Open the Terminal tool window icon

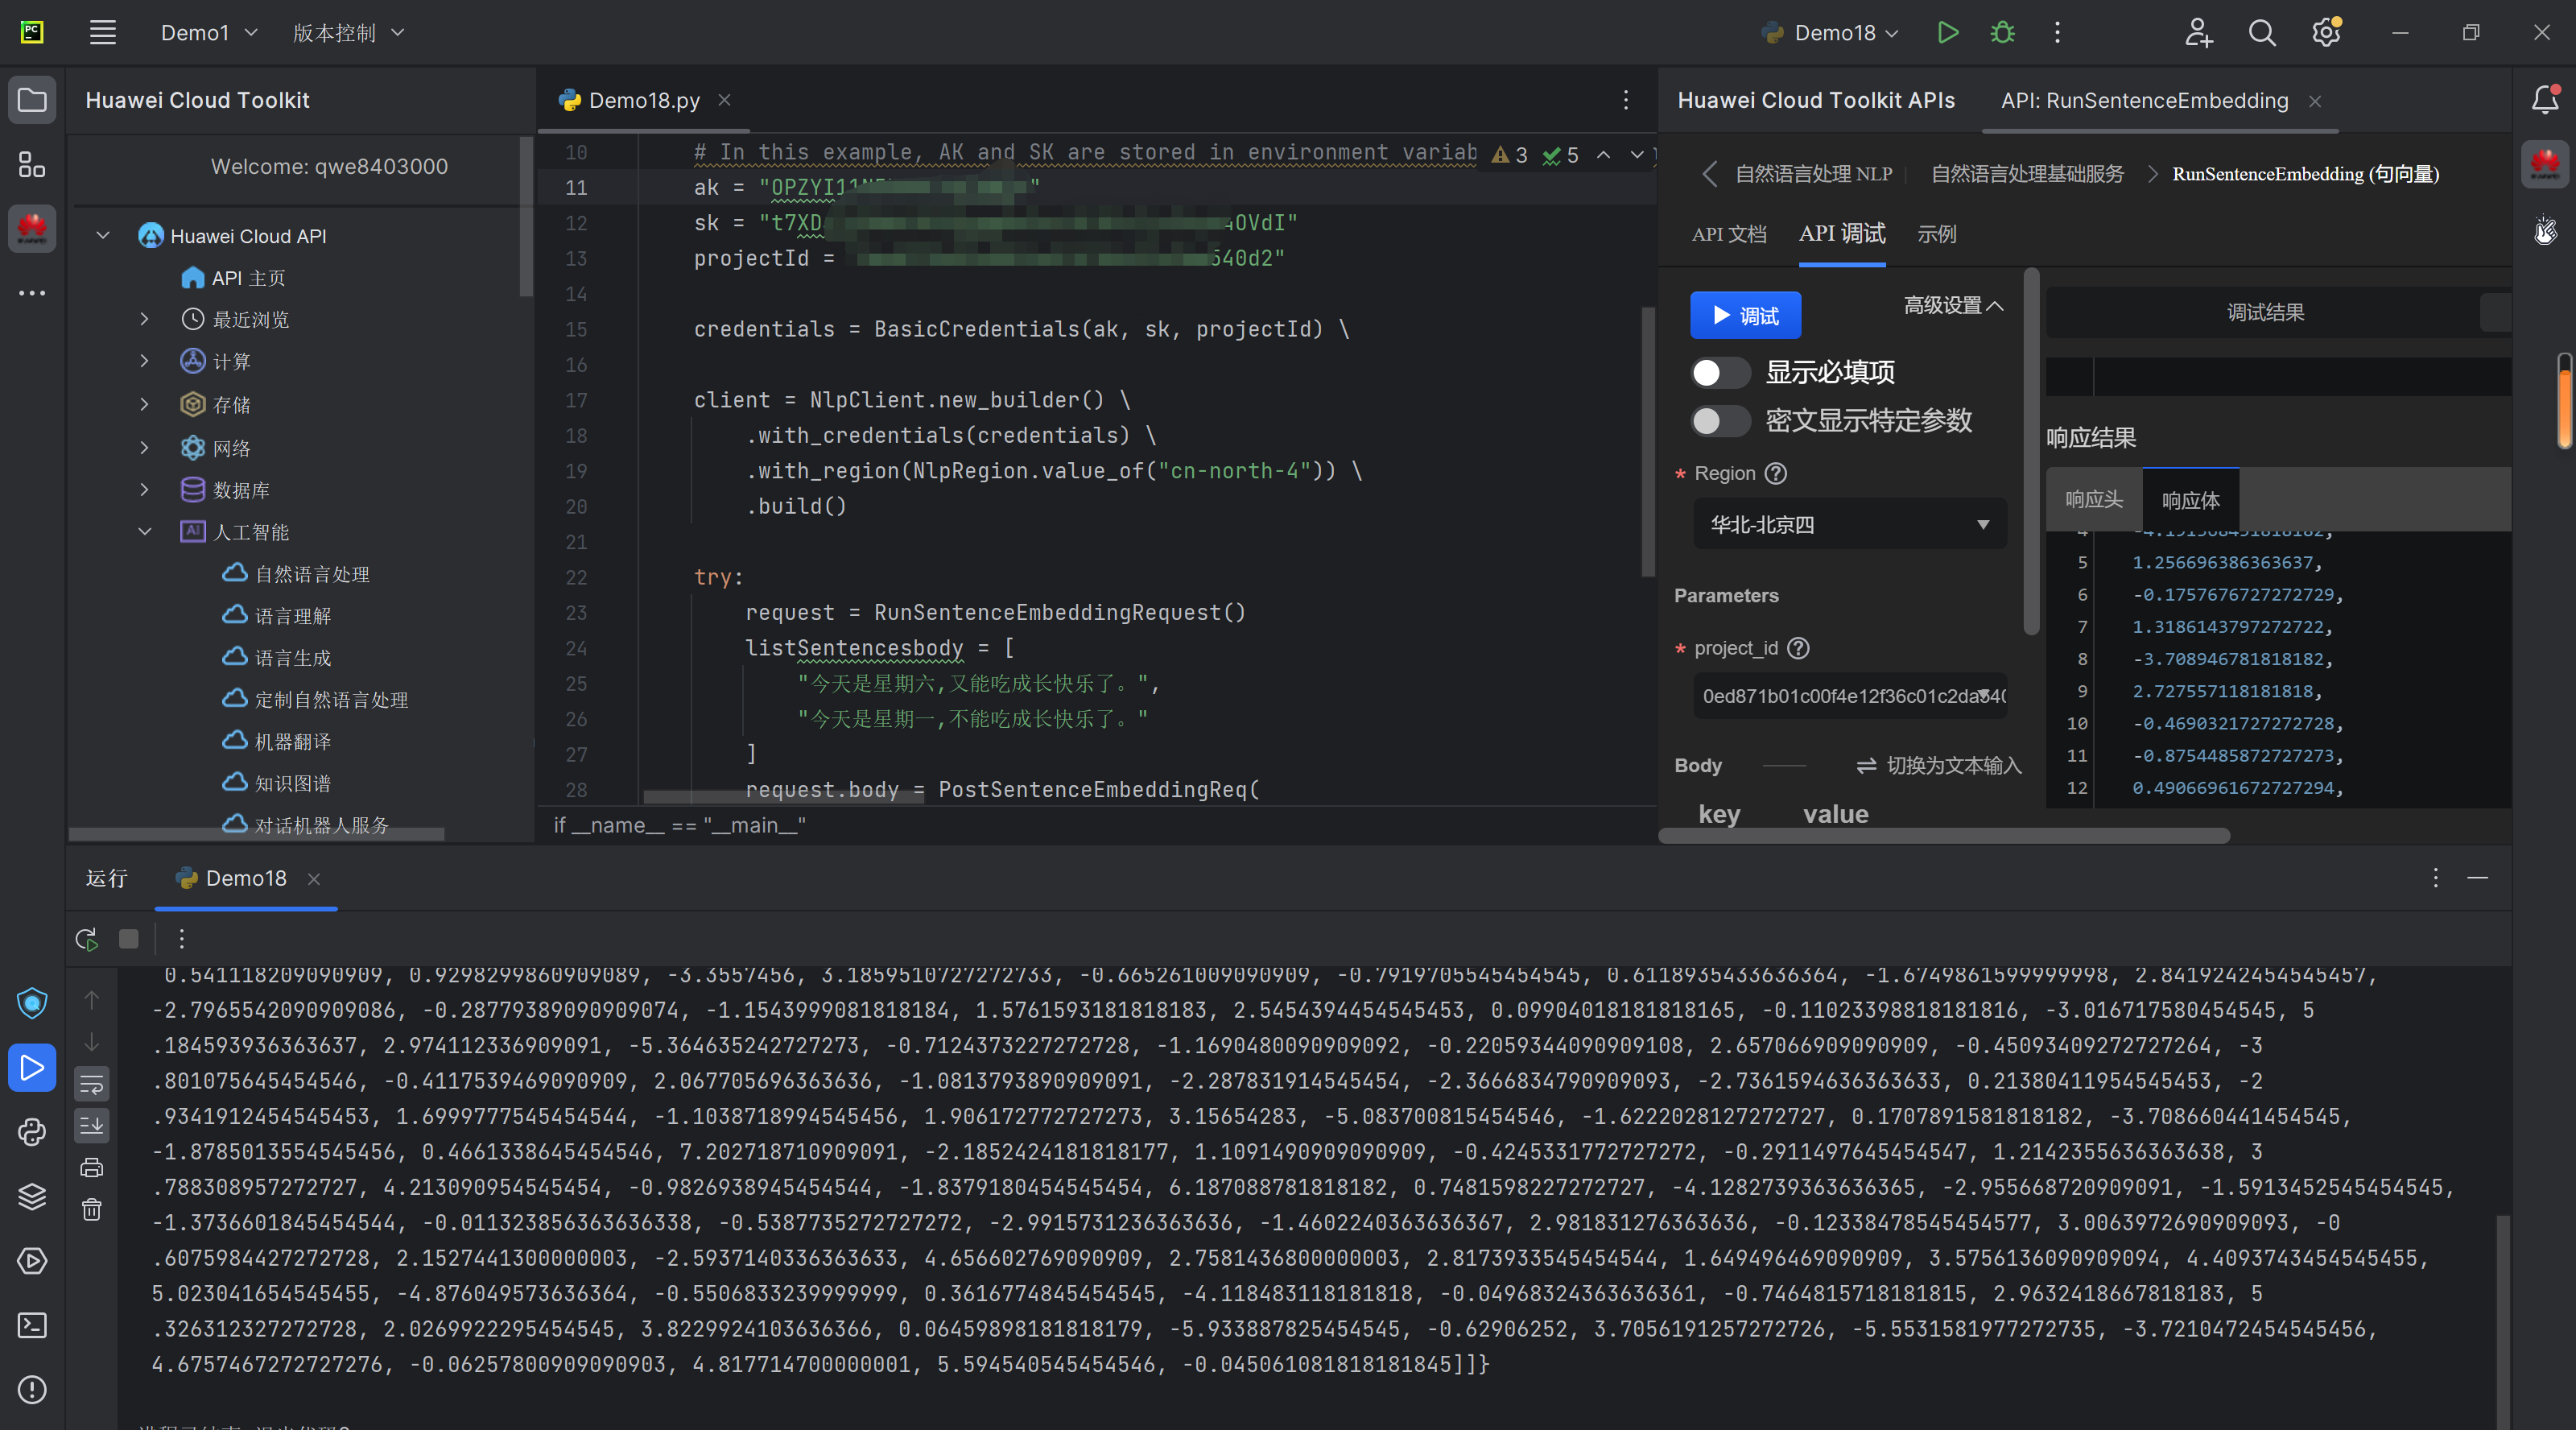[x=32, y=1325]
